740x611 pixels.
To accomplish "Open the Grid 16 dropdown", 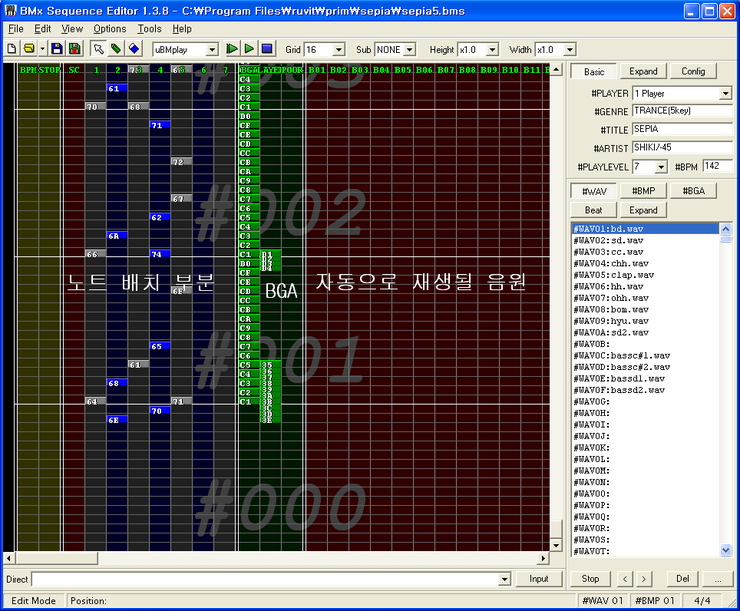I will pos(338,50).
